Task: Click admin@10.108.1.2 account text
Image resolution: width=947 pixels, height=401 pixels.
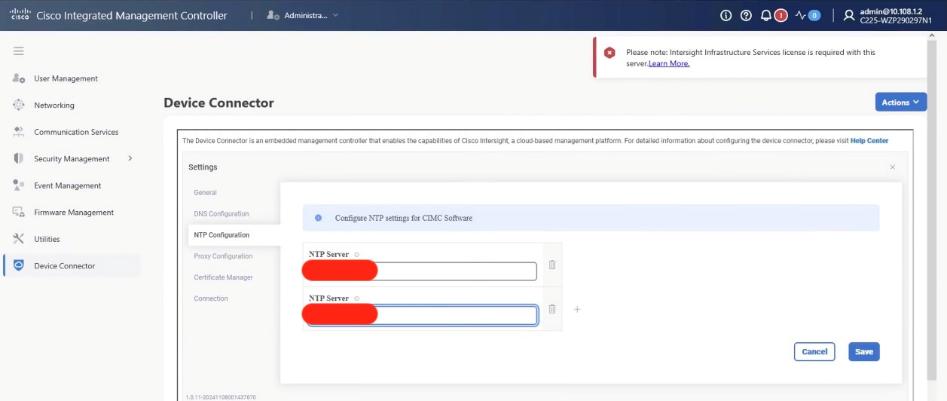Action: (x=891, y=11)
